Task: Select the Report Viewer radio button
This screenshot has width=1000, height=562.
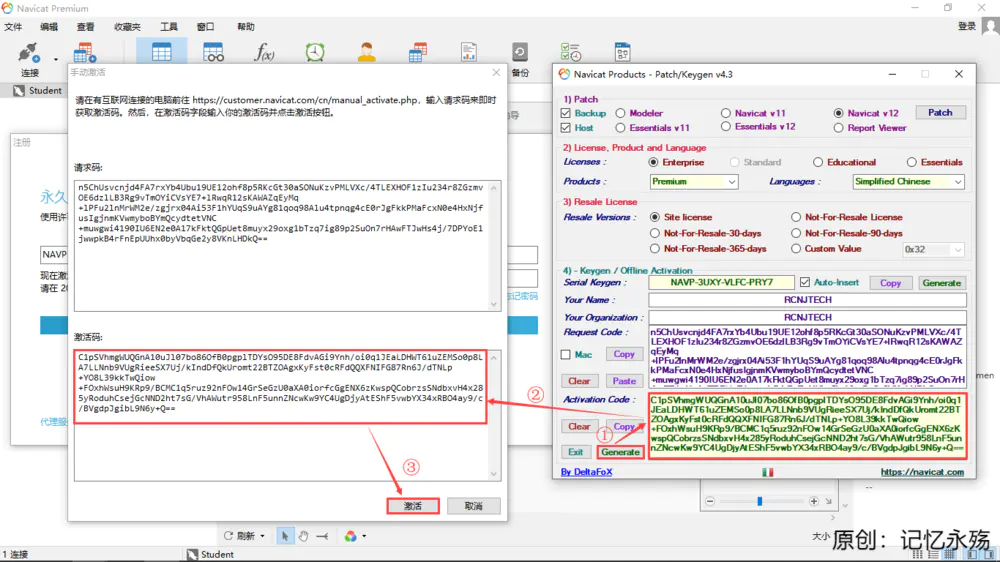Action: (839, 128)
